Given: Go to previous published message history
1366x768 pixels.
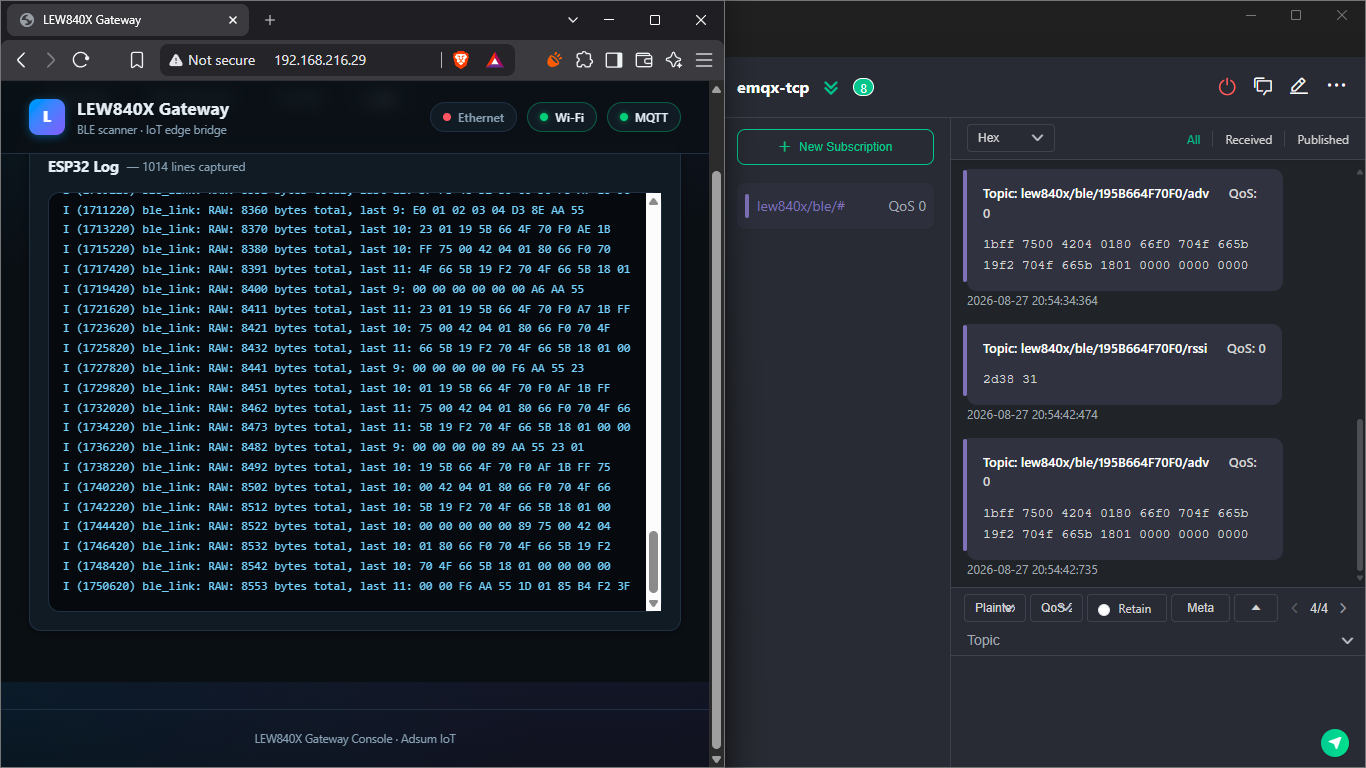Looking at the screenshot, I should click(x=1295, y=608).
